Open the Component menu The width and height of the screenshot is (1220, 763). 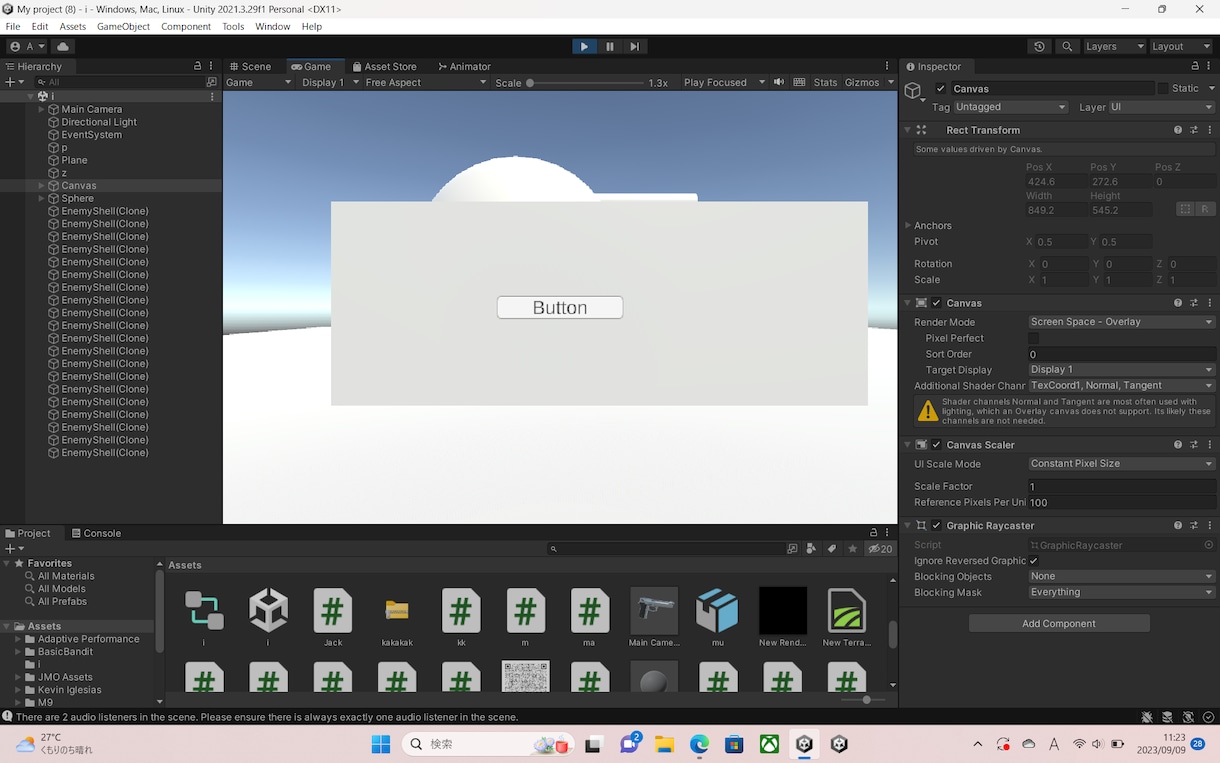tap(186, 26)
